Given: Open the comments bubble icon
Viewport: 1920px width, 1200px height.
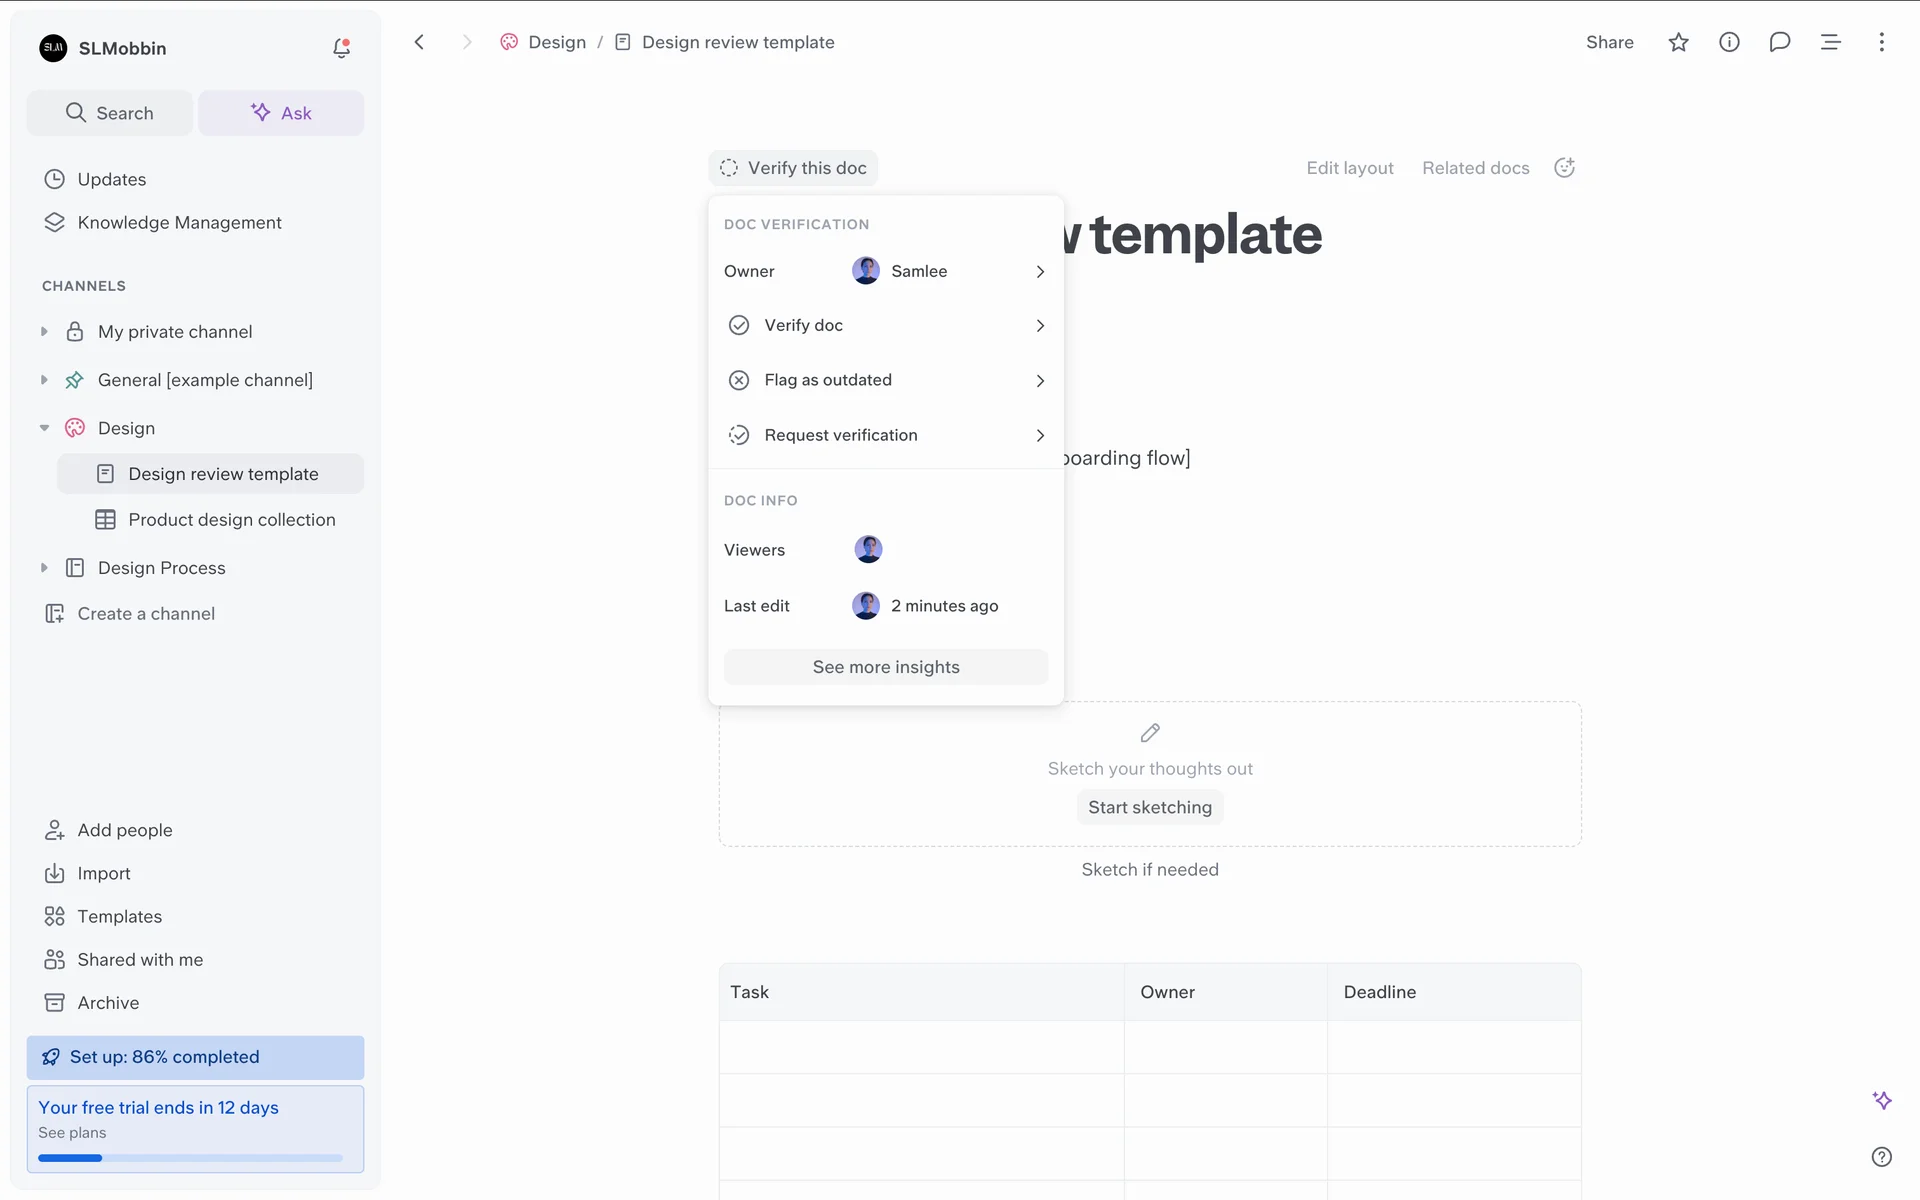Looking at the screenshot, I should coord(1779,42).
